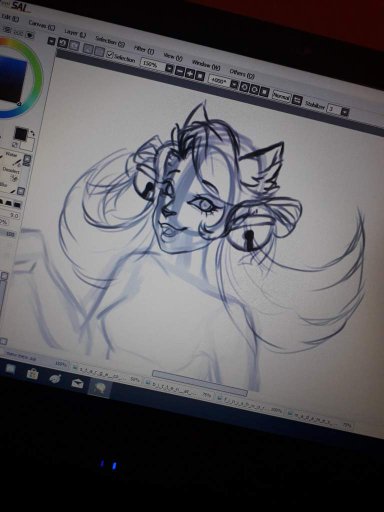
Task: Open the Stabilizer value dropdown arrow
Action: 345,112
